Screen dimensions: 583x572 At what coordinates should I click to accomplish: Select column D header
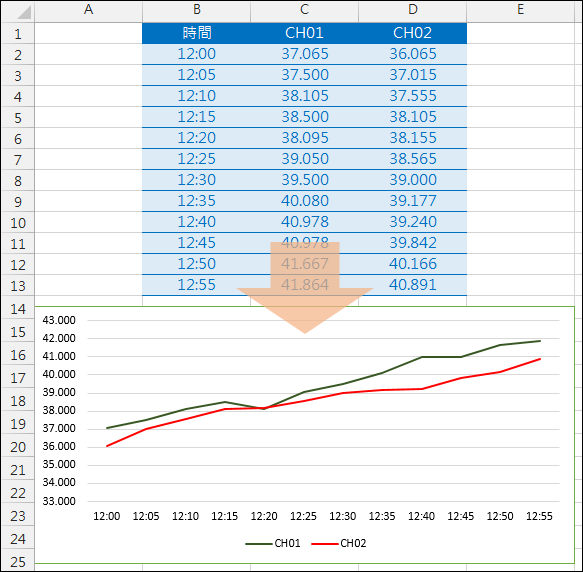pos(412,10)
